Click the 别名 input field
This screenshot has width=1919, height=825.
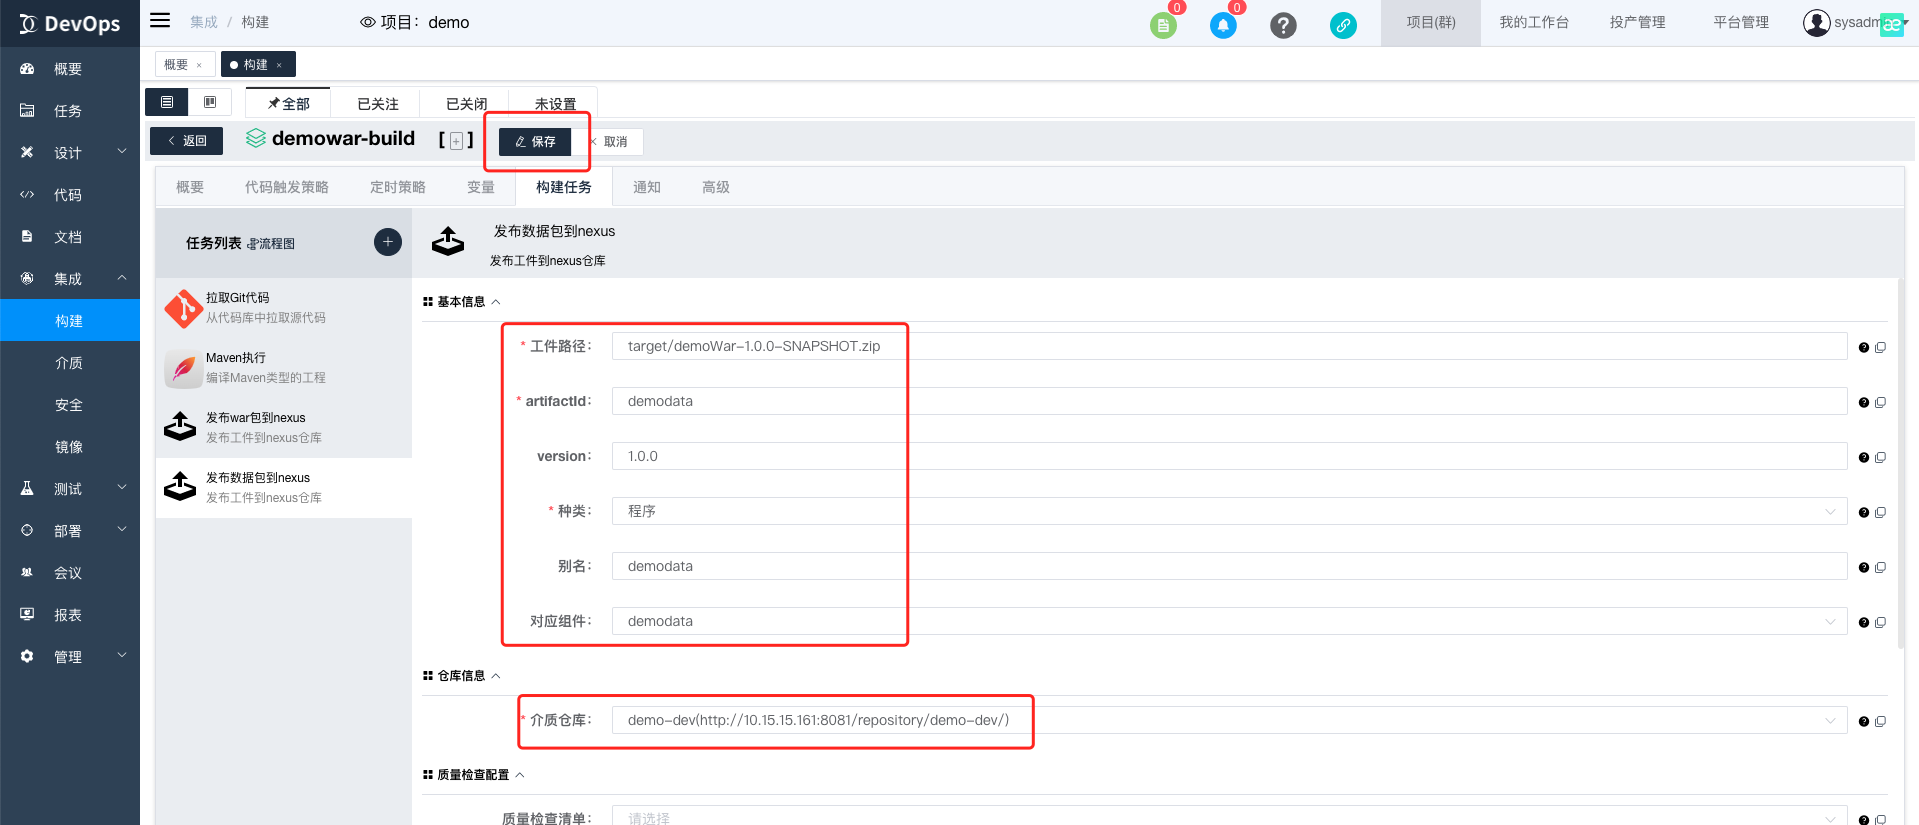1229,566
